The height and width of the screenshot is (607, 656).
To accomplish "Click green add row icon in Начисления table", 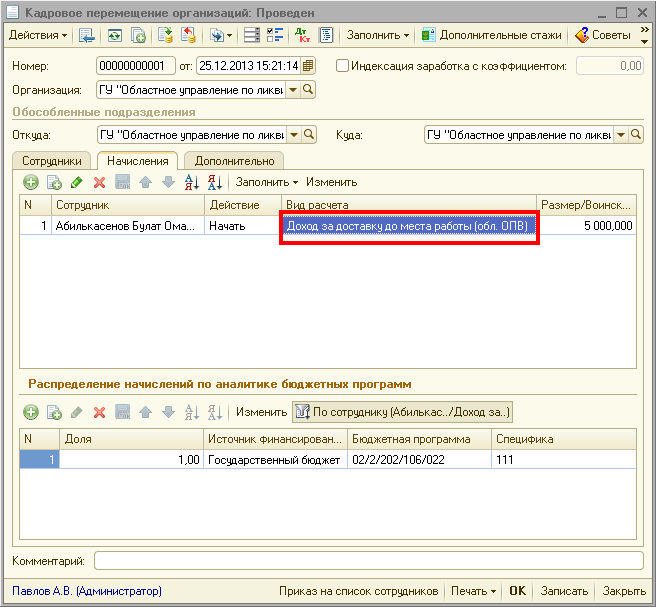I will click(x=30, y=182).
